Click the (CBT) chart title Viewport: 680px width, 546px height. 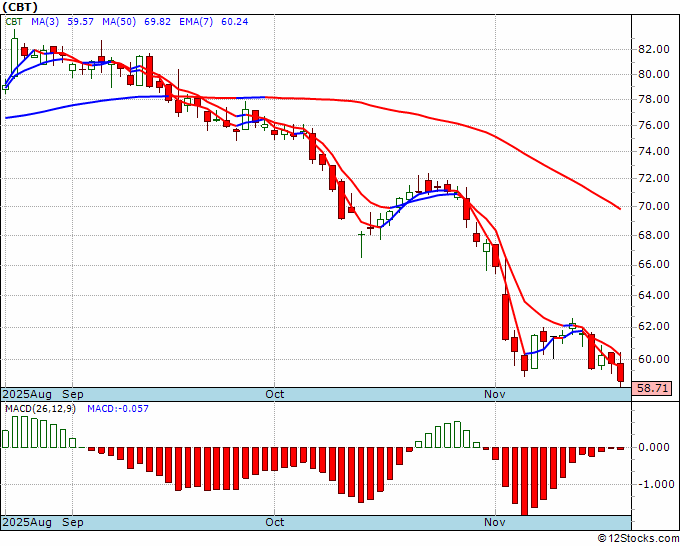pos(20,7)
